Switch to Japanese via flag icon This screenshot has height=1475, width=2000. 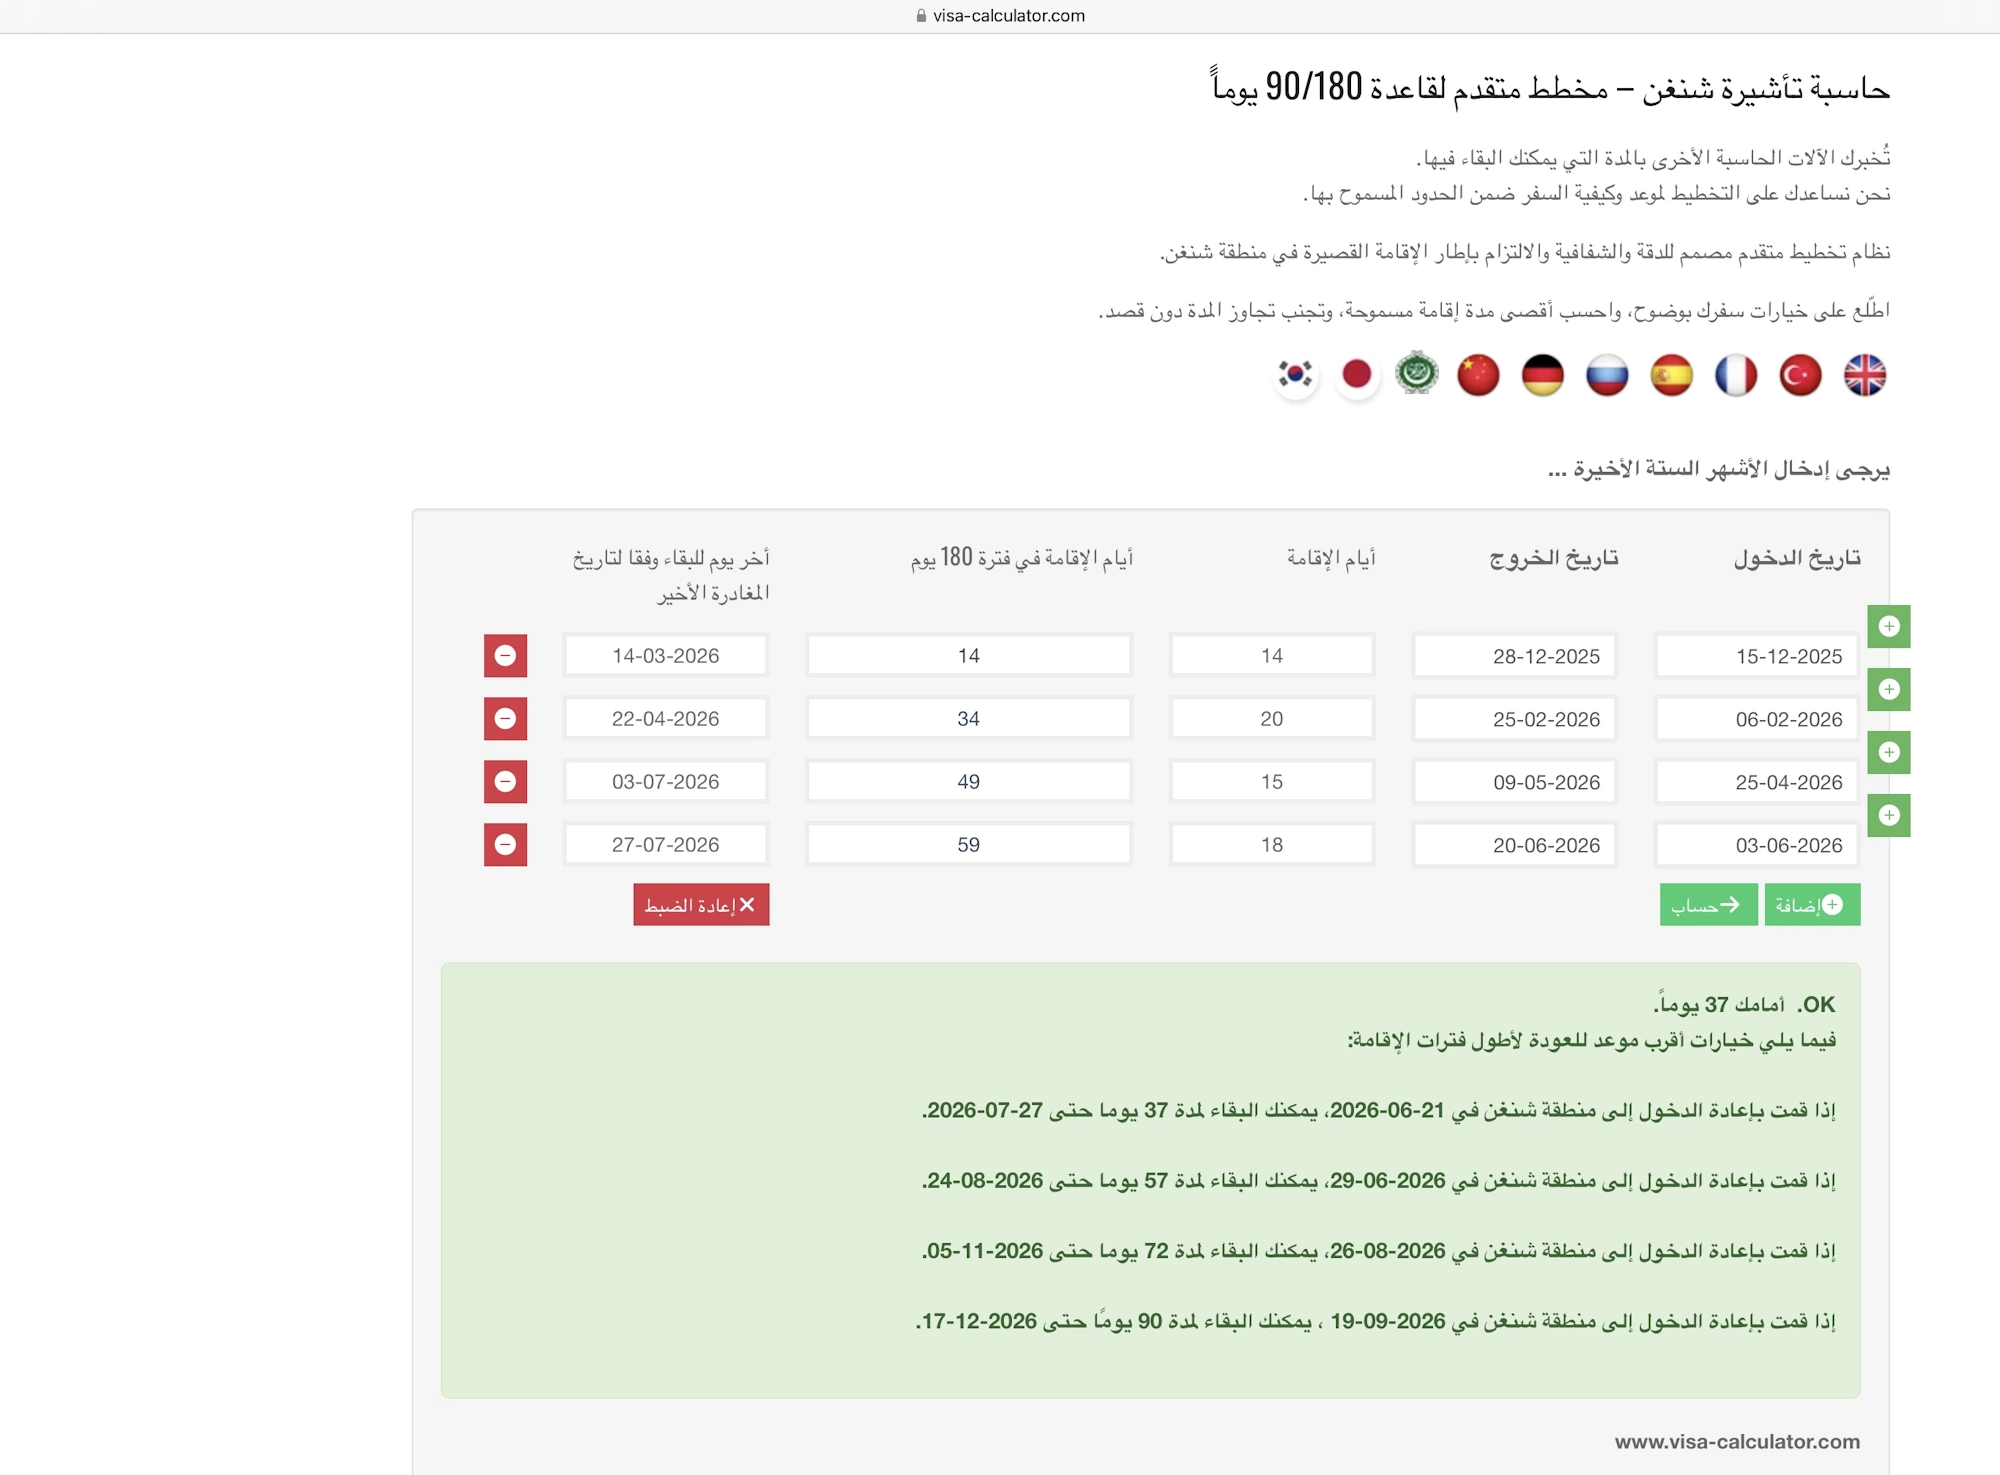[1356, 375]
